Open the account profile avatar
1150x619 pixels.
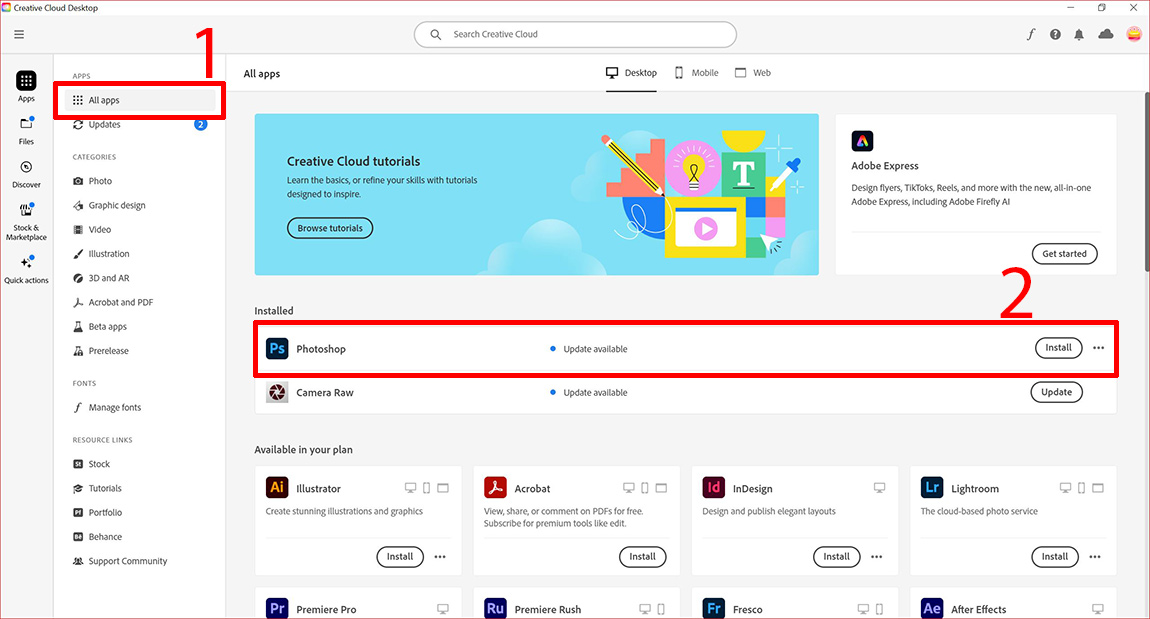coord(1134,34)
